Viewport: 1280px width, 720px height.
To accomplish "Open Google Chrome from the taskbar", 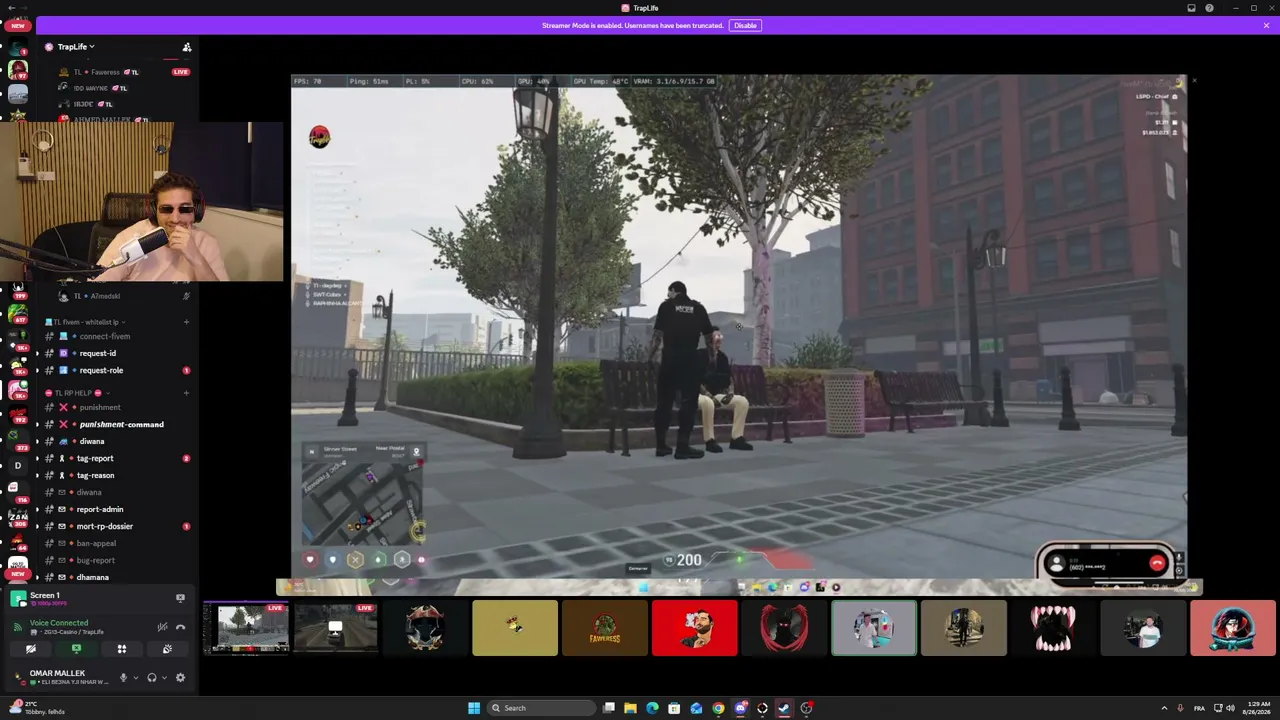I will 718,708.
